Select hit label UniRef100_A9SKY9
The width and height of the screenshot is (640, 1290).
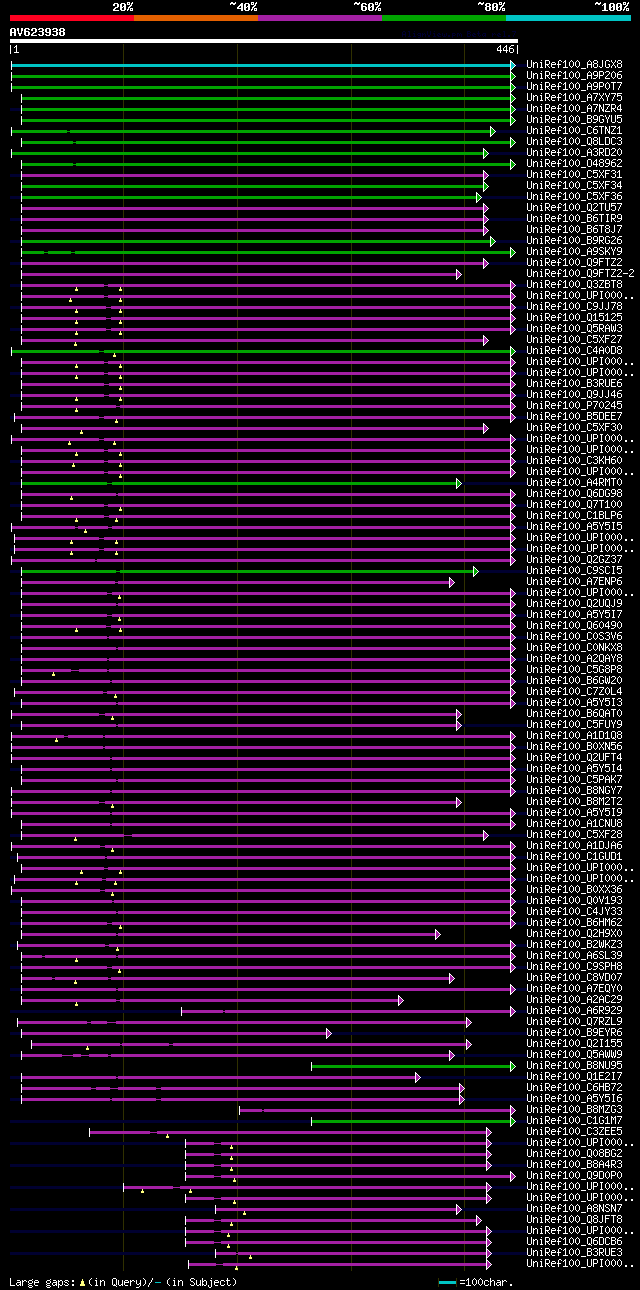pos(574,251)
